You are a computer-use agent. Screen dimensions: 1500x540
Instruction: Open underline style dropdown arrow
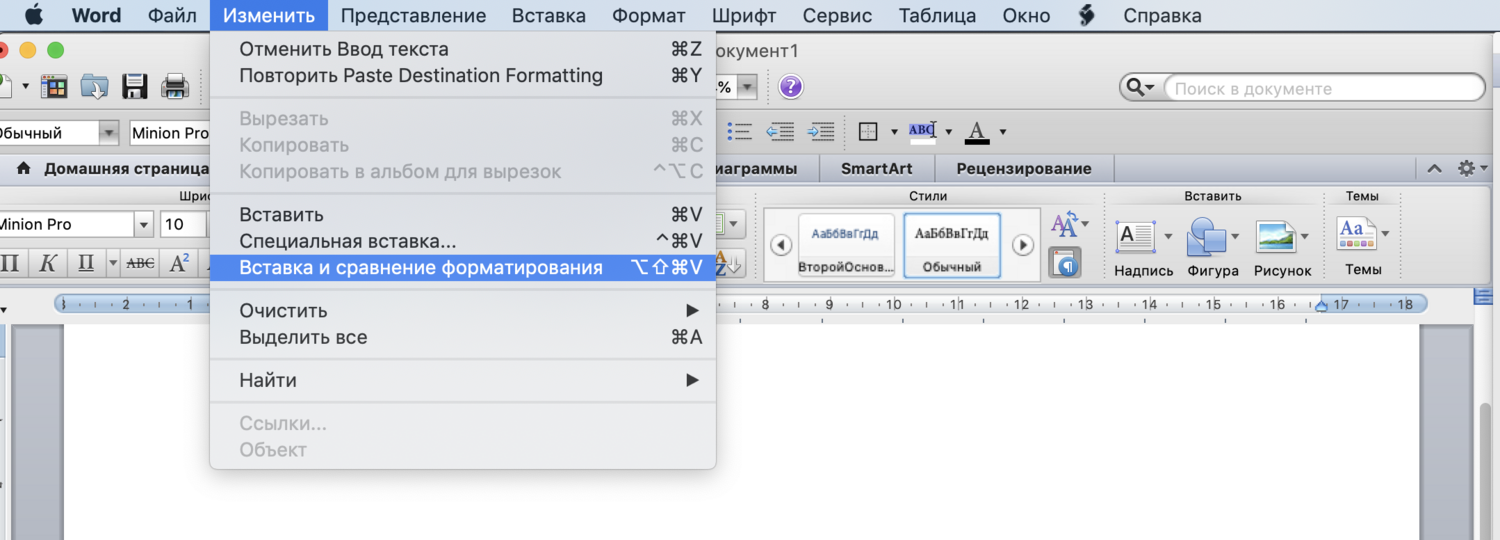(113, 264)
